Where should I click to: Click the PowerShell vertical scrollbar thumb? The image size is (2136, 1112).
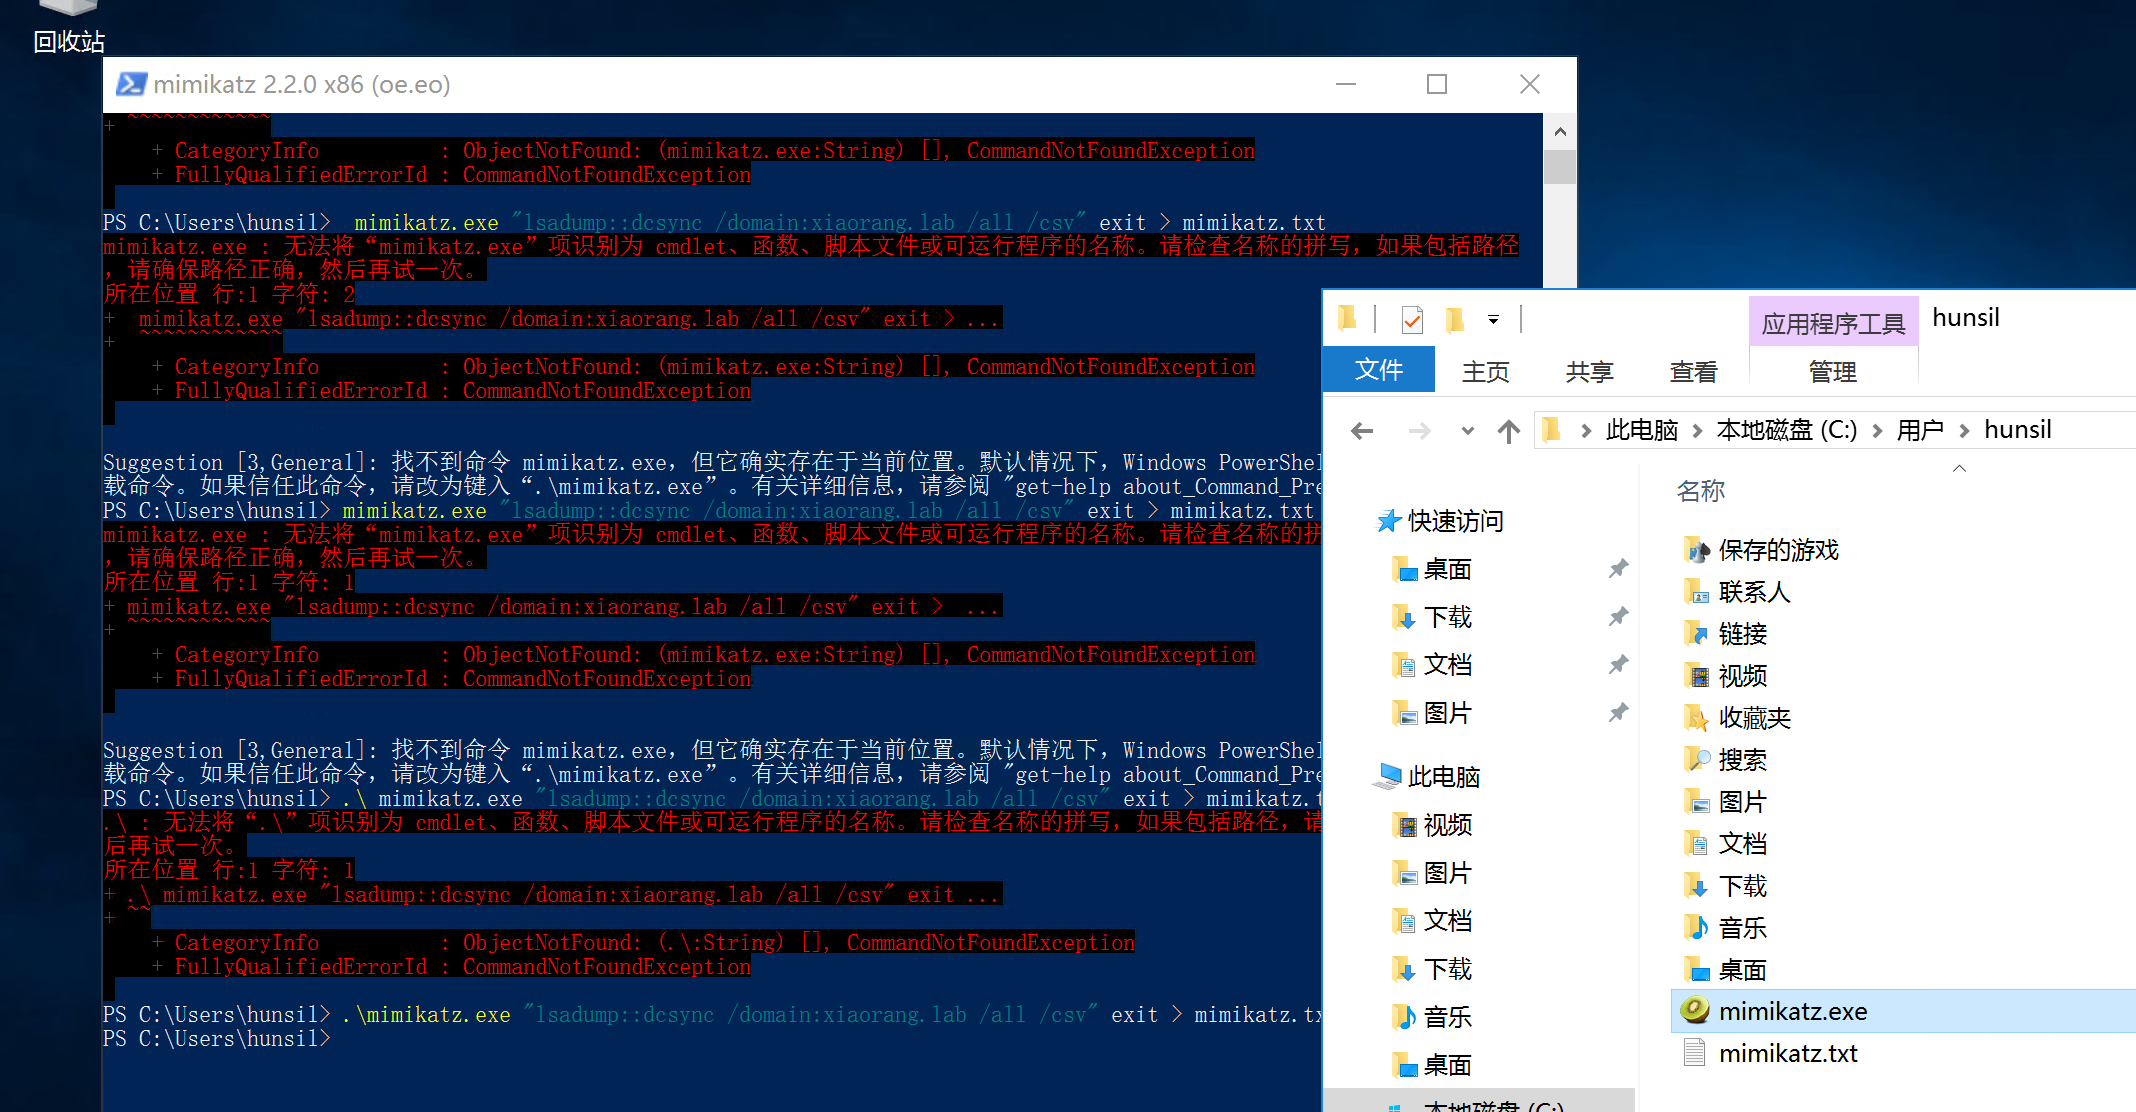pos(1560,167)
